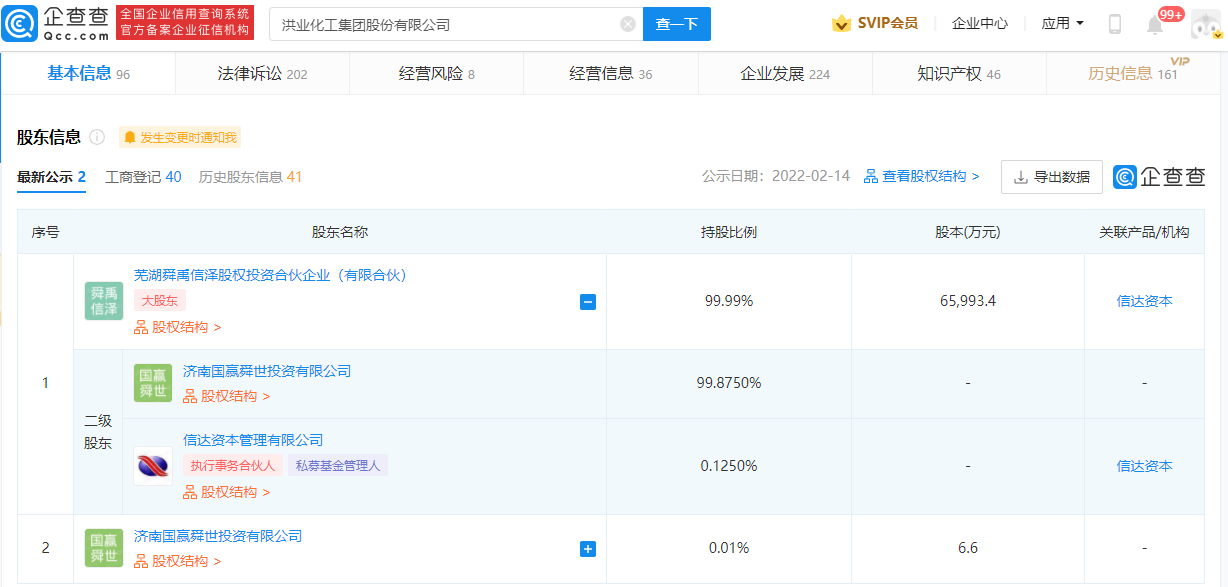Click the 6.6 share capital value
1228x587 pixels.
pyautogui.click(x=967, y=548)
